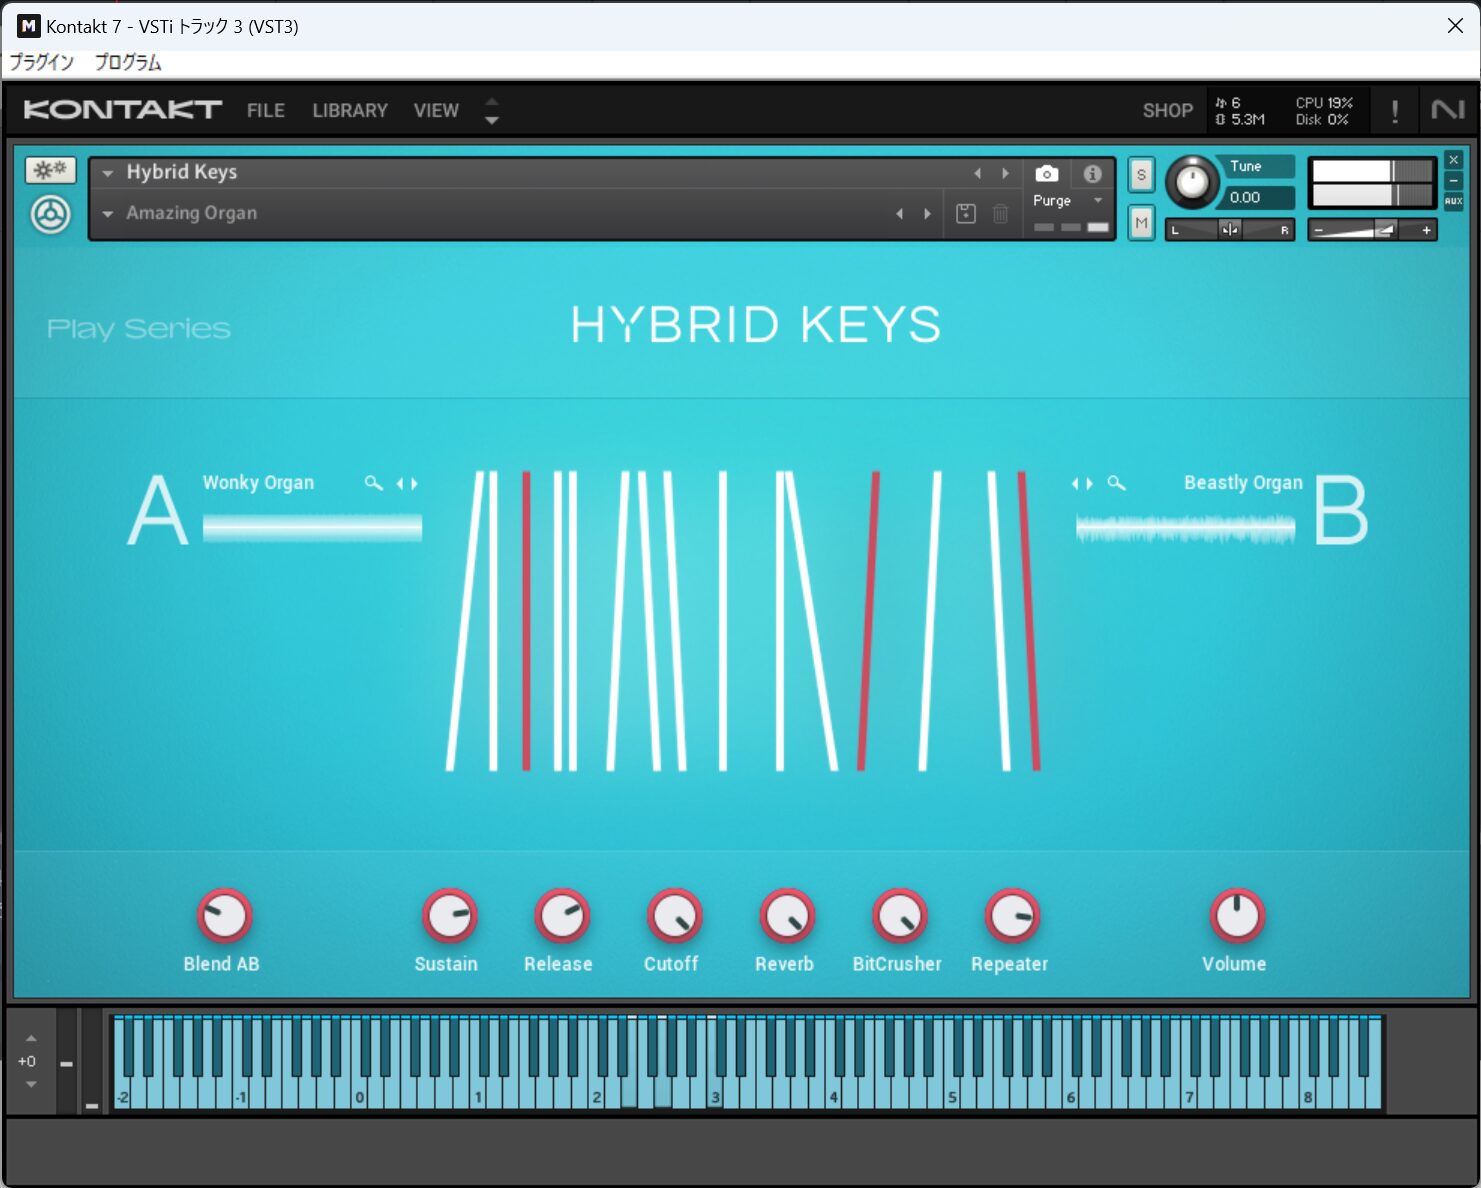This screenshot has width=1481, height=1188.
Task: Click the Repeater knob
Action: 1012,916
